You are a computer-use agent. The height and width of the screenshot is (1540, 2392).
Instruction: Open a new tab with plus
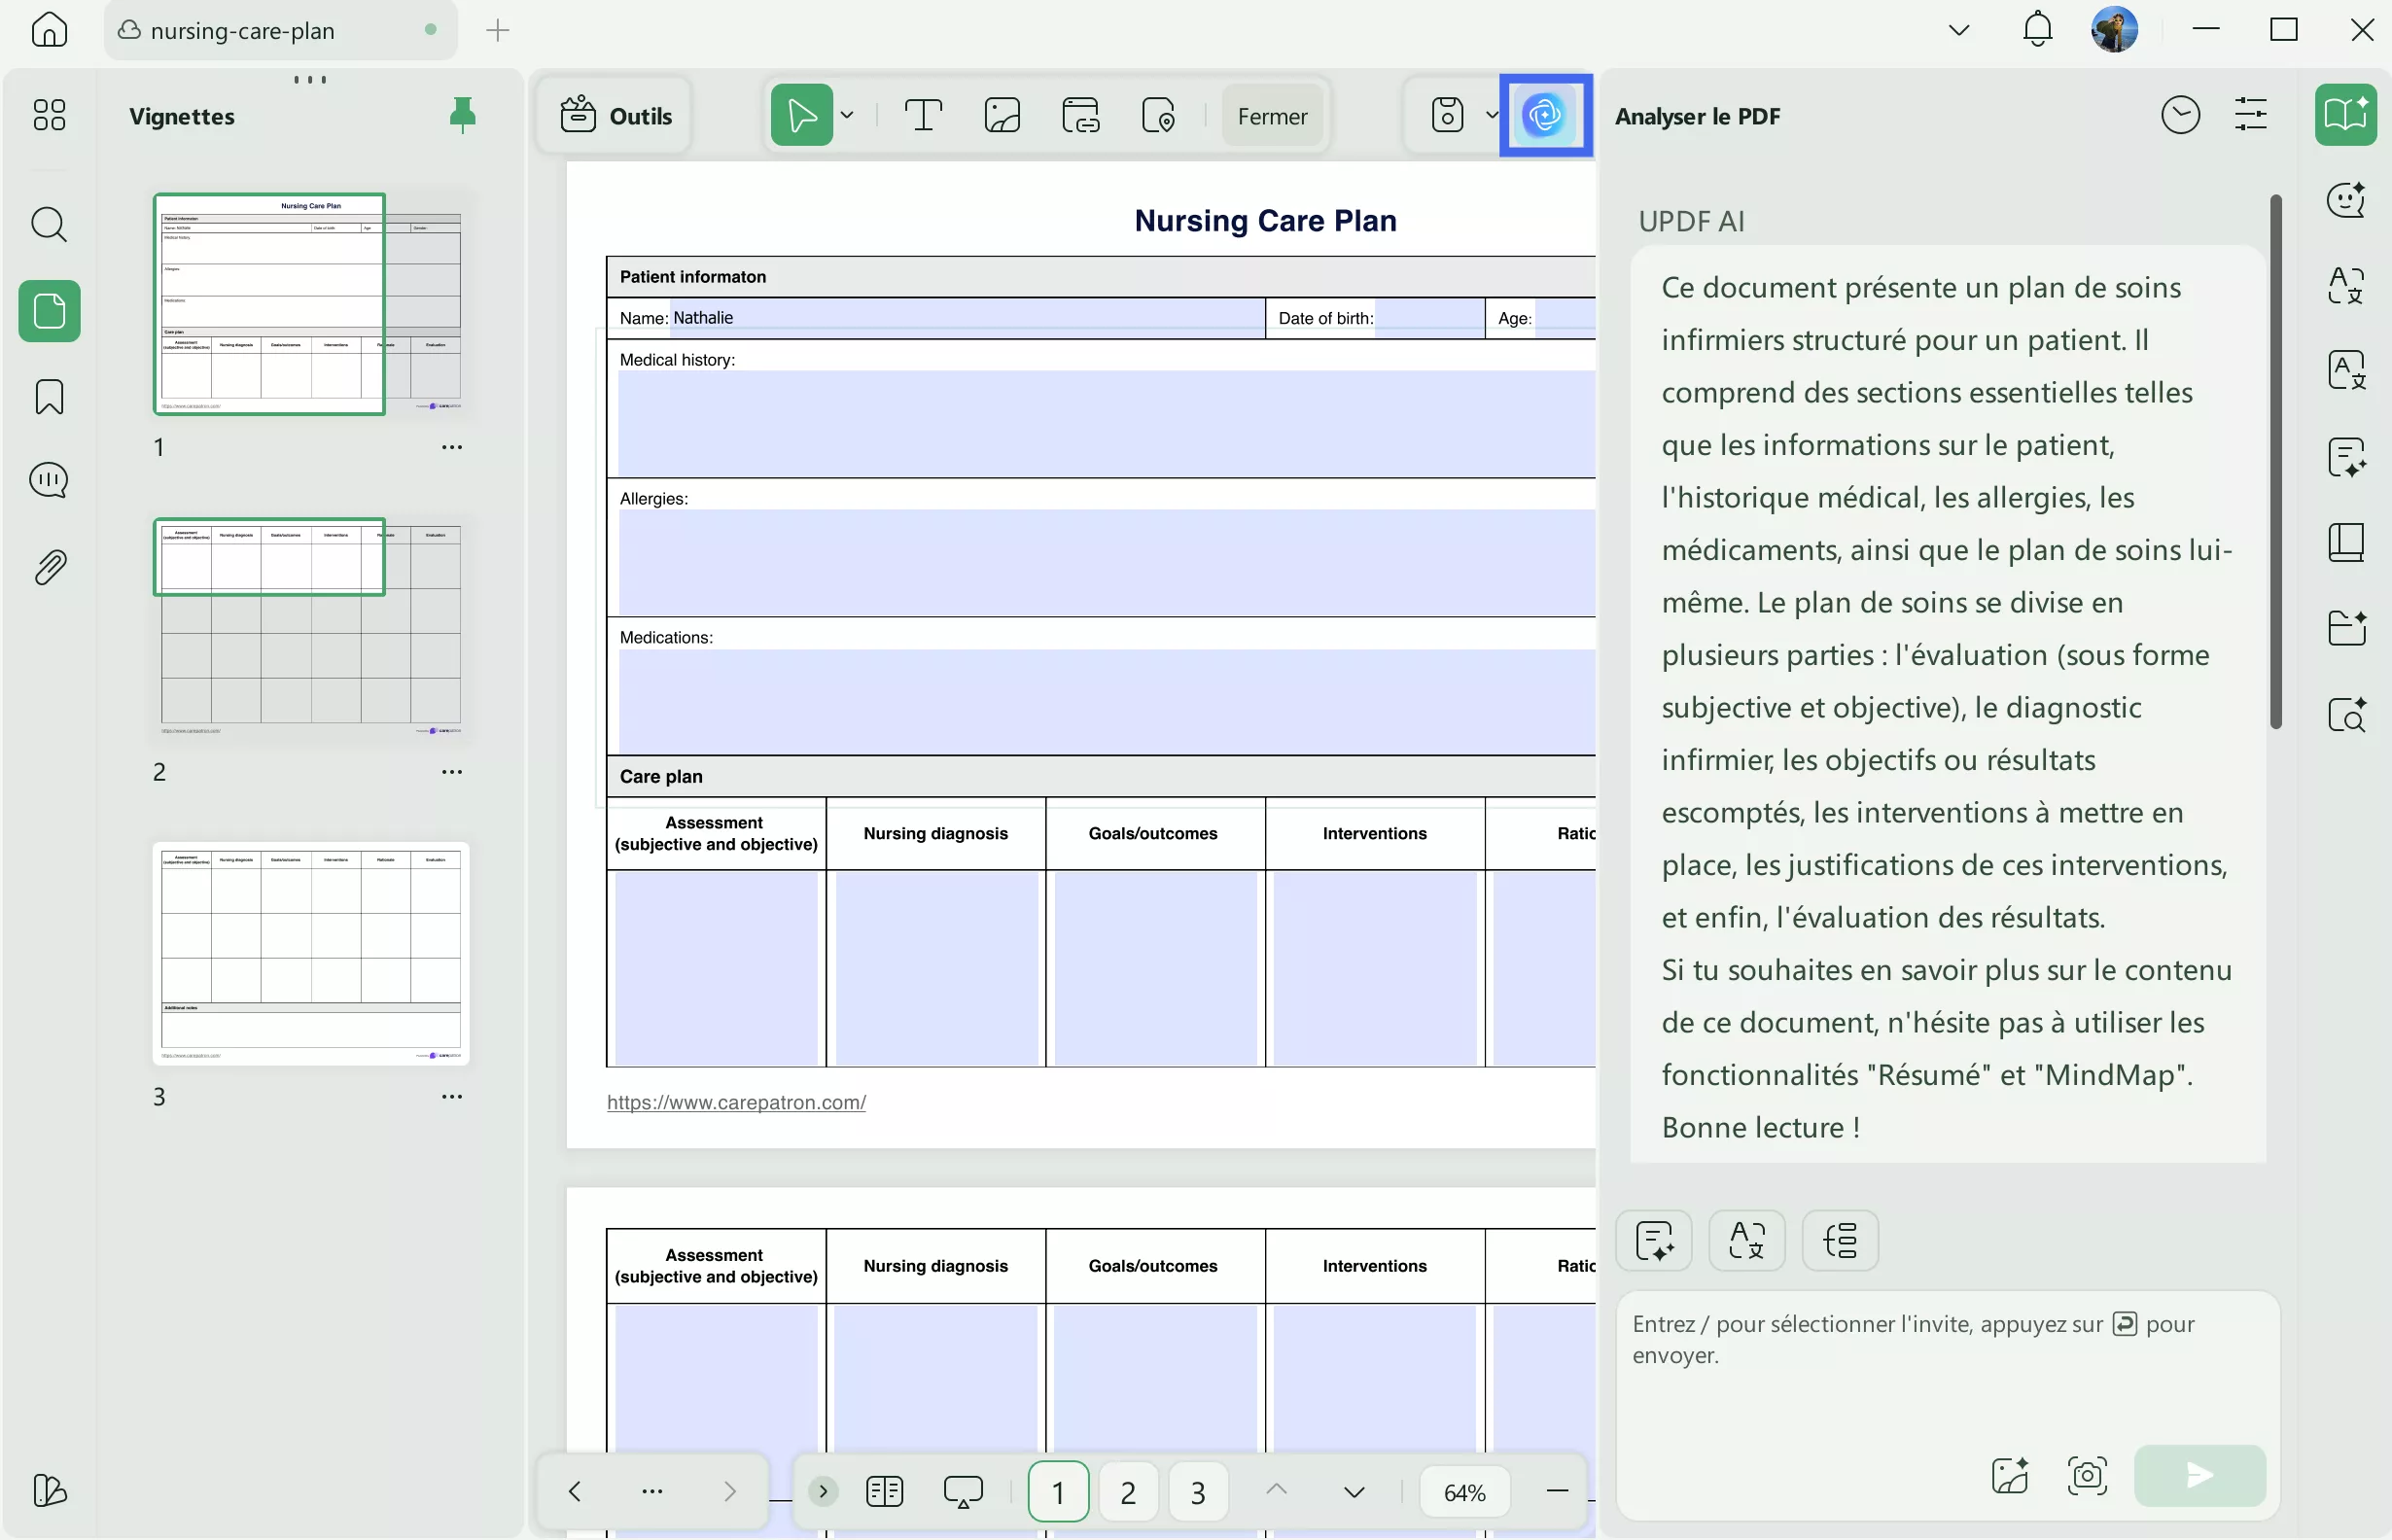point(497,31)
